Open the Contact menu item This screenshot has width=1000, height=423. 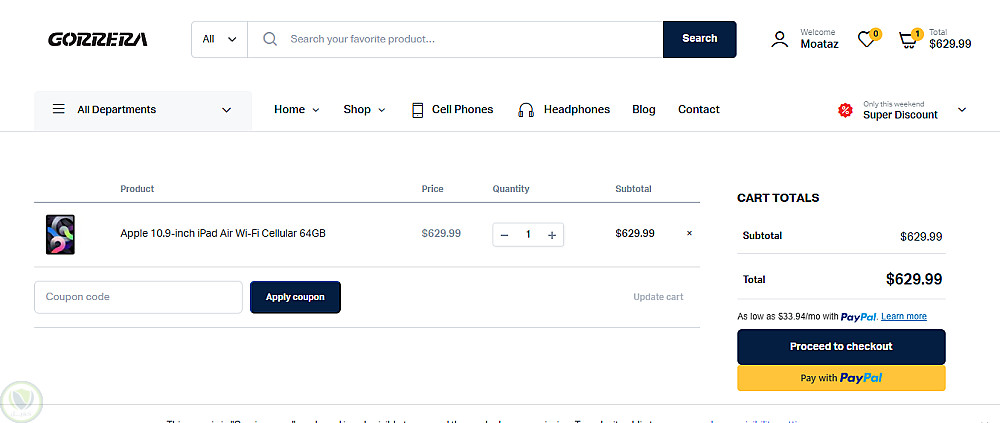point(699,109)
